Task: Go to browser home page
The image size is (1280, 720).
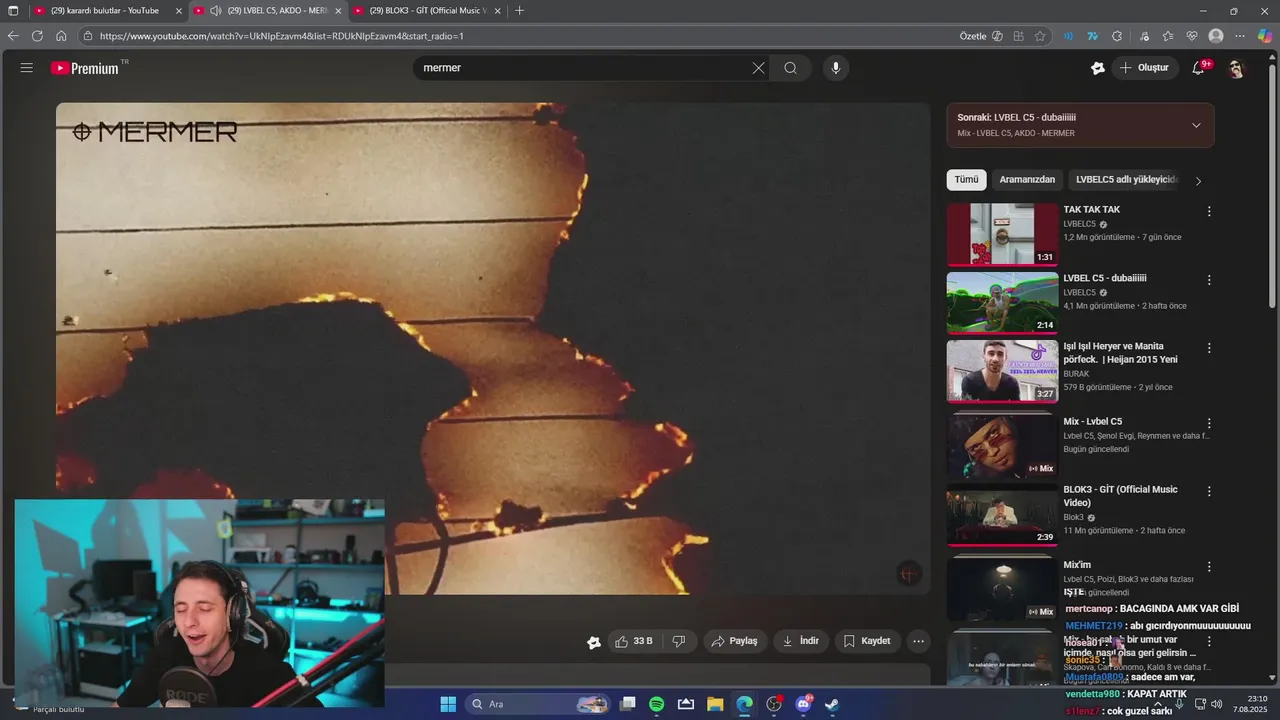Action: point(61,36)
